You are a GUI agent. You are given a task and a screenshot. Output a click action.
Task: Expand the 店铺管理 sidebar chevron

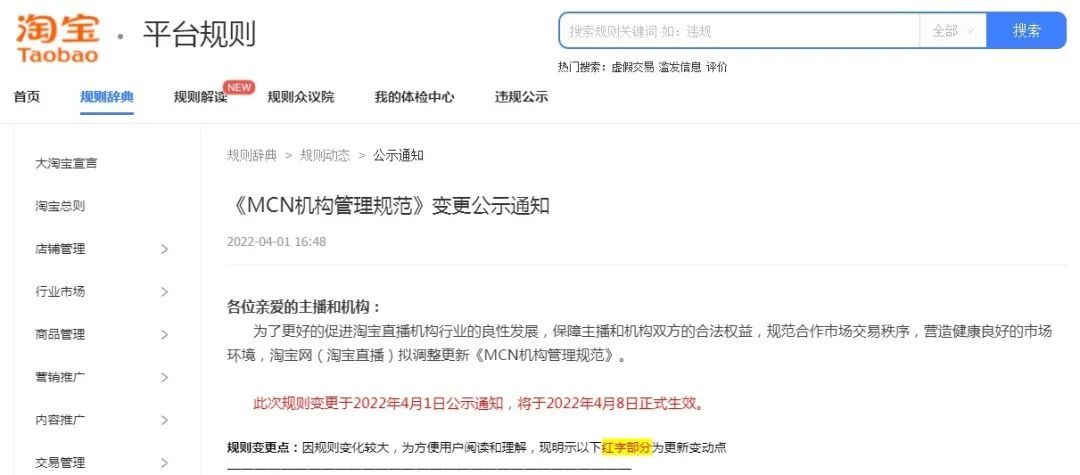pos(164,249)
